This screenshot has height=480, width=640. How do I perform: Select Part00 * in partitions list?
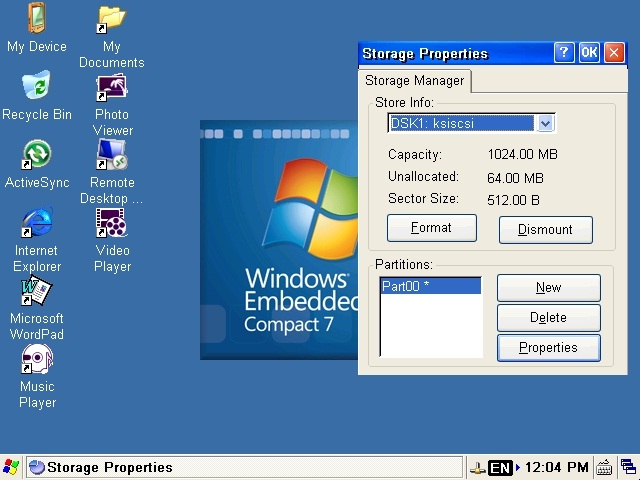(x=431, y=286)
